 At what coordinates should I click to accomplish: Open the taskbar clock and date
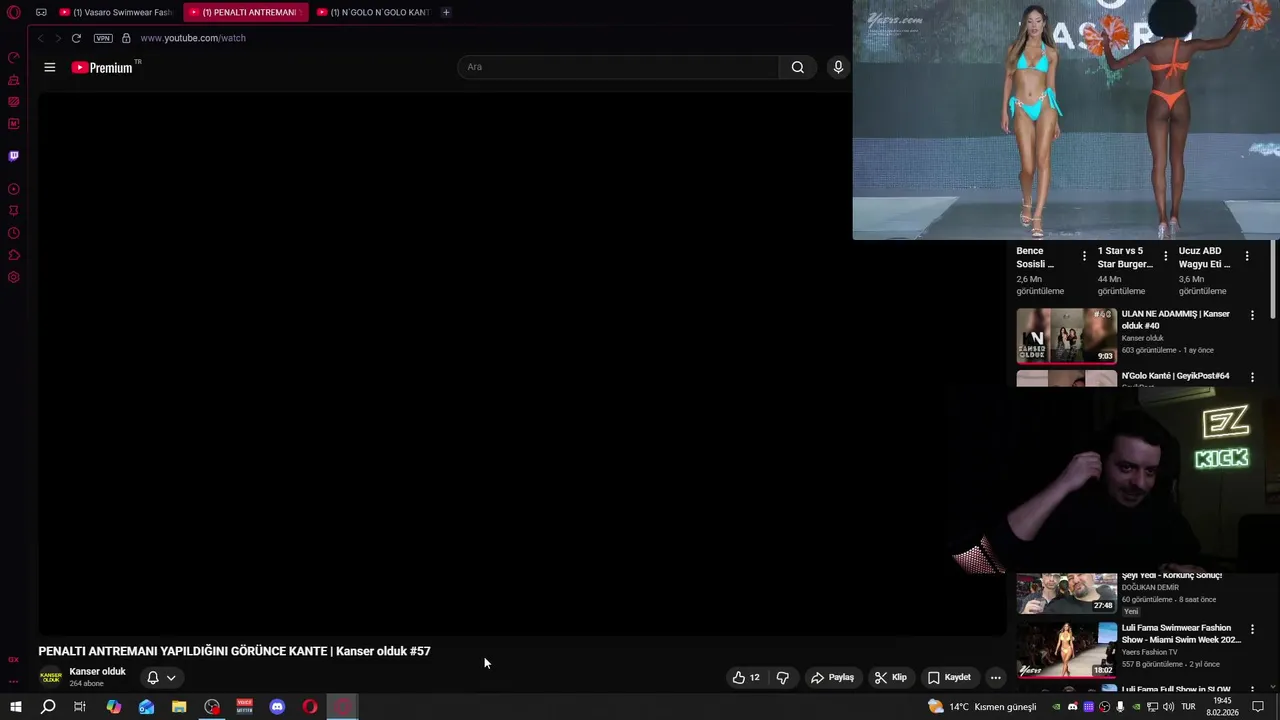1221,707
